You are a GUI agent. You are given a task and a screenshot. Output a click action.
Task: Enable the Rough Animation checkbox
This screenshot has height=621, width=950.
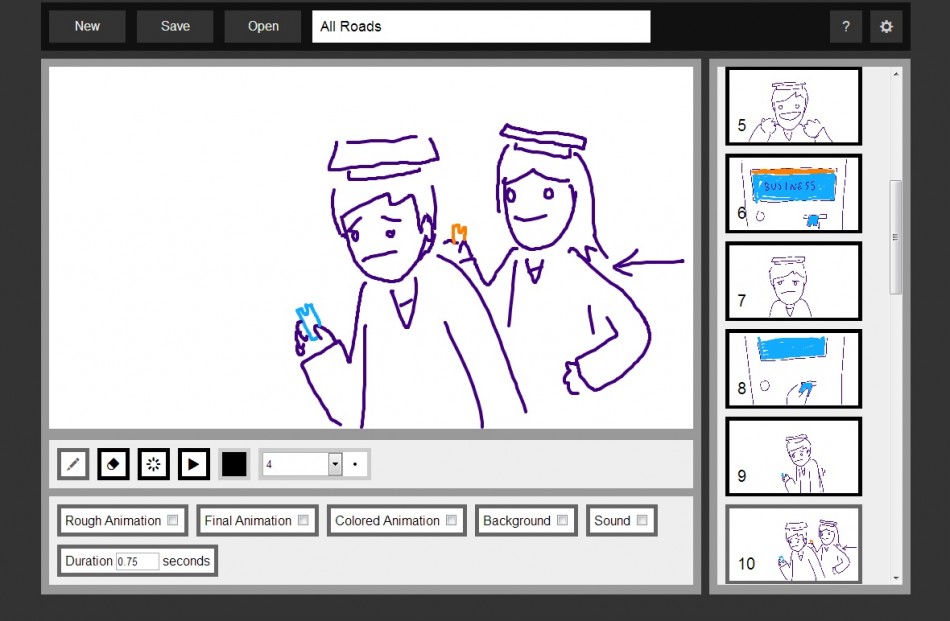click(173, 520)
